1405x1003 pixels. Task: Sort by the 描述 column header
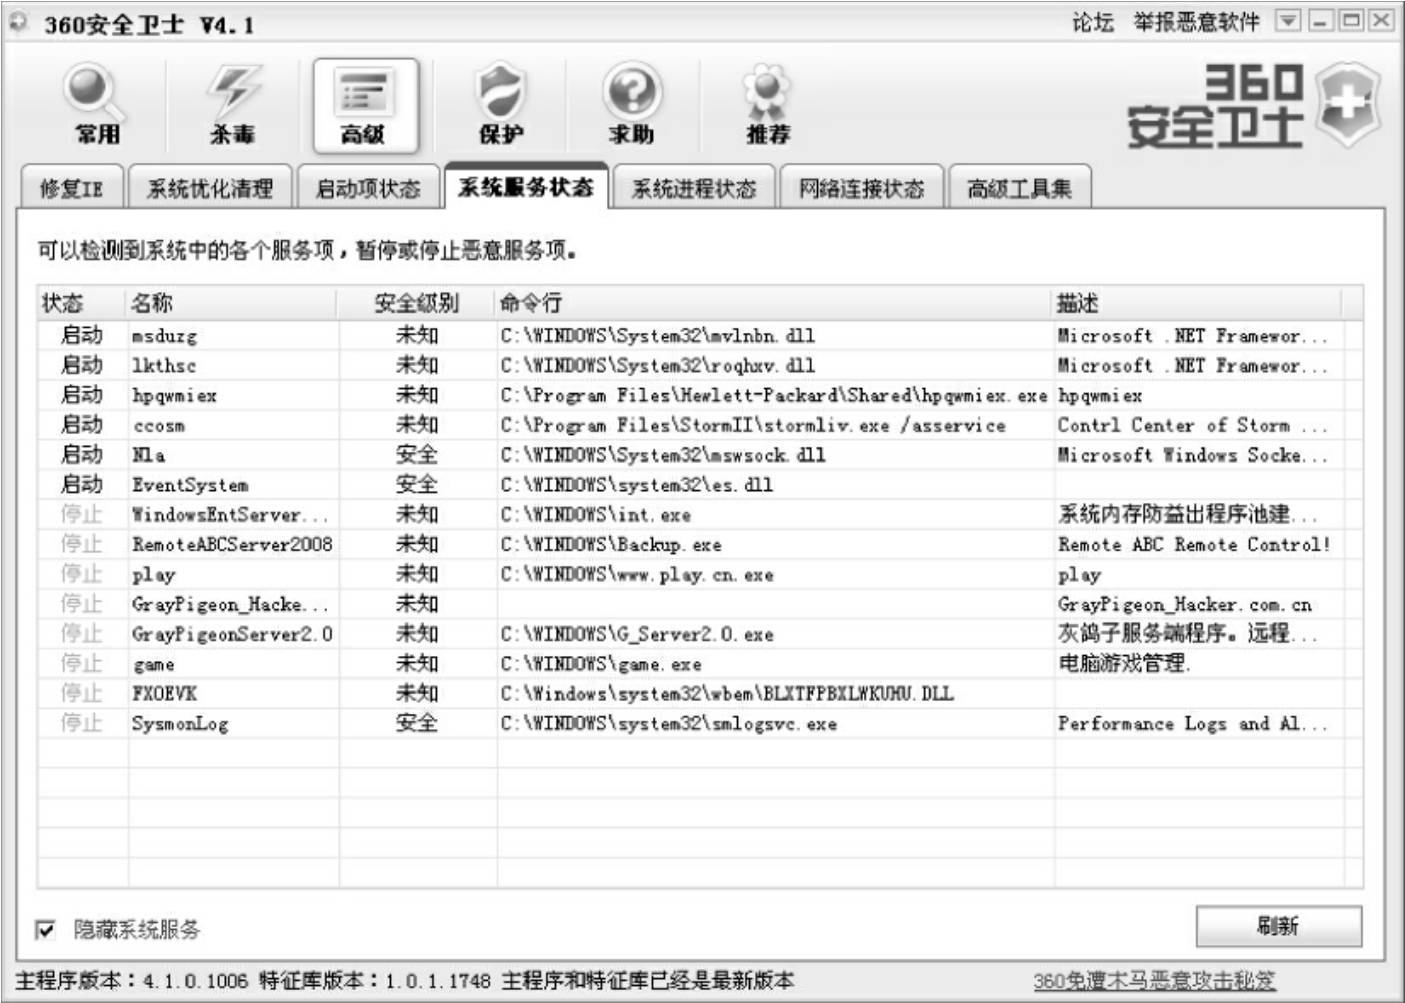(x=1198, y=303)
